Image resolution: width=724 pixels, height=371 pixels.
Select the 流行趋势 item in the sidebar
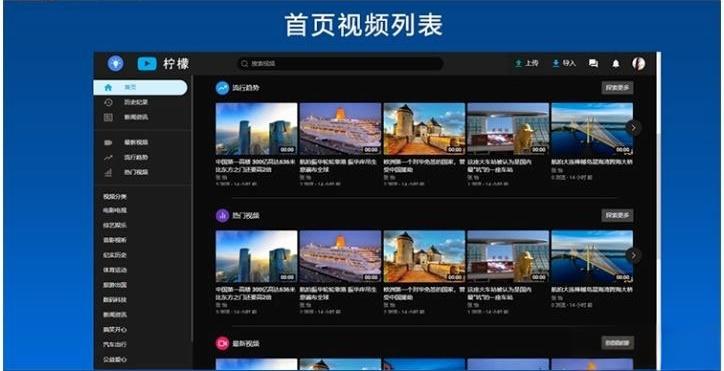pos(136,158)
